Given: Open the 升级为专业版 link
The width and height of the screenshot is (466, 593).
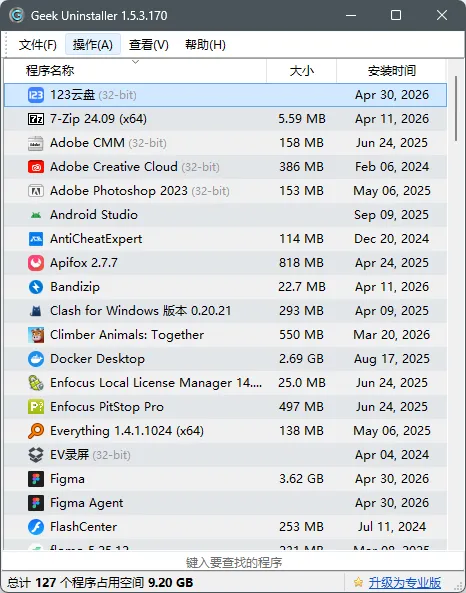Looking at the screenshot, I should [405, 582].
